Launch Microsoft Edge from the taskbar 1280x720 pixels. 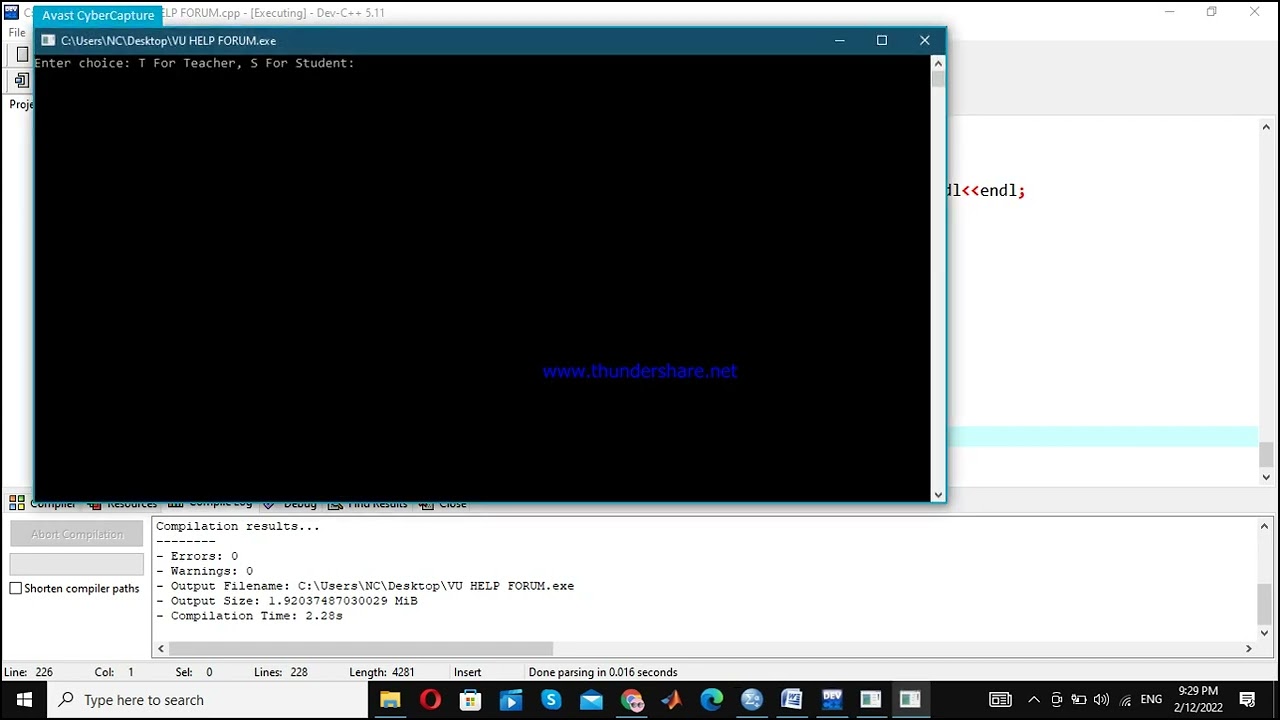pyautogui.click(x=711, y=700)
